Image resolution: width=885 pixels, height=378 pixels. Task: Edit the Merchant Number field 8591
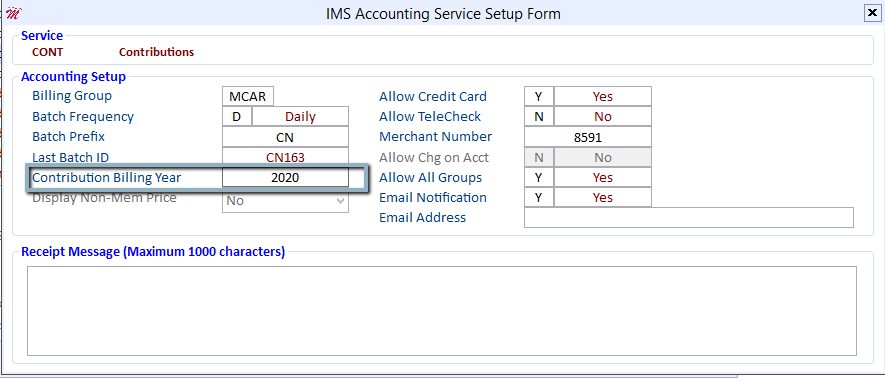coord(588,137)
